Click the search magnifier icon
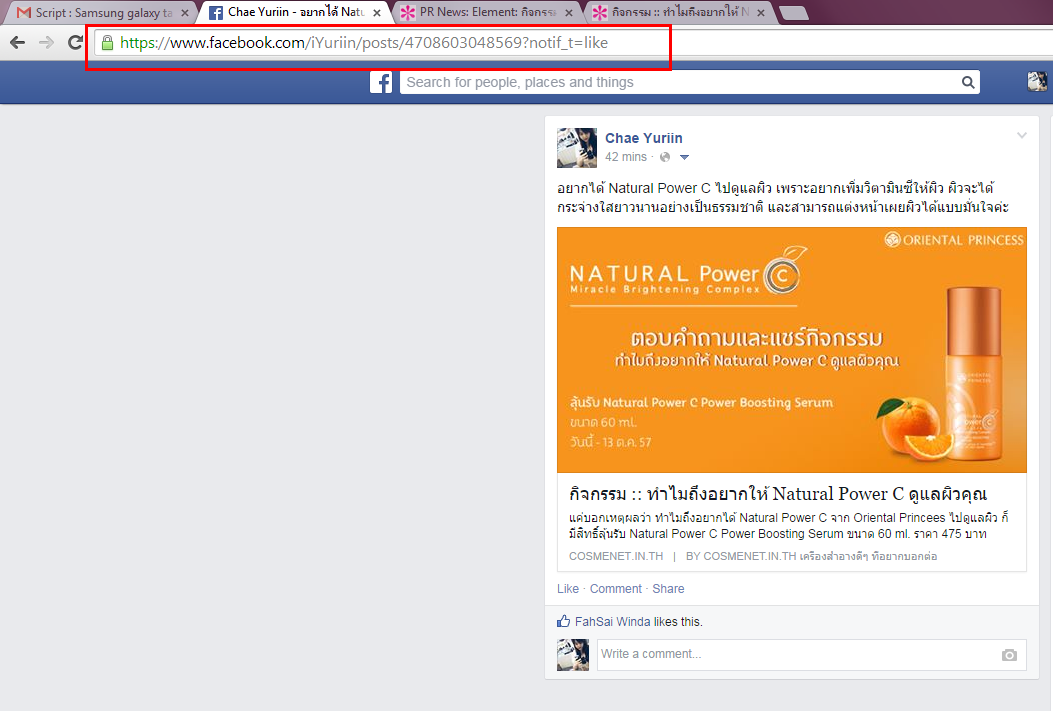The width and height of the screenshot is (1053, 711). (x=968, y=82)
